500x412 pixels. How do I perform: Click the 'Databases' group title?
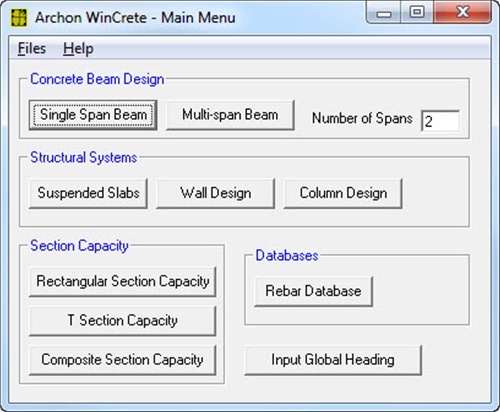[287, 256]
